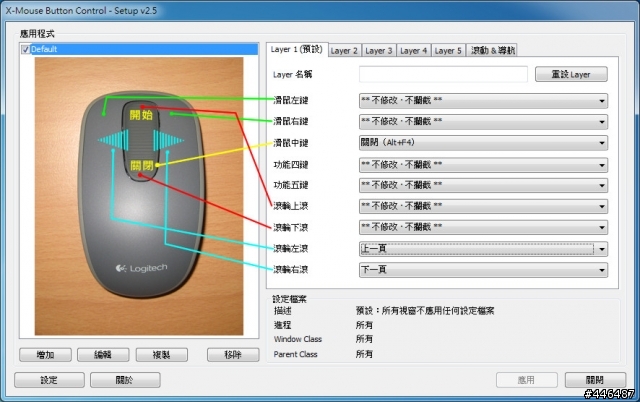The width and height of the screenshot is (640, 402).
Task: Expand the 功能五鍵 action dropdown
Action: [x=483, y=185]
